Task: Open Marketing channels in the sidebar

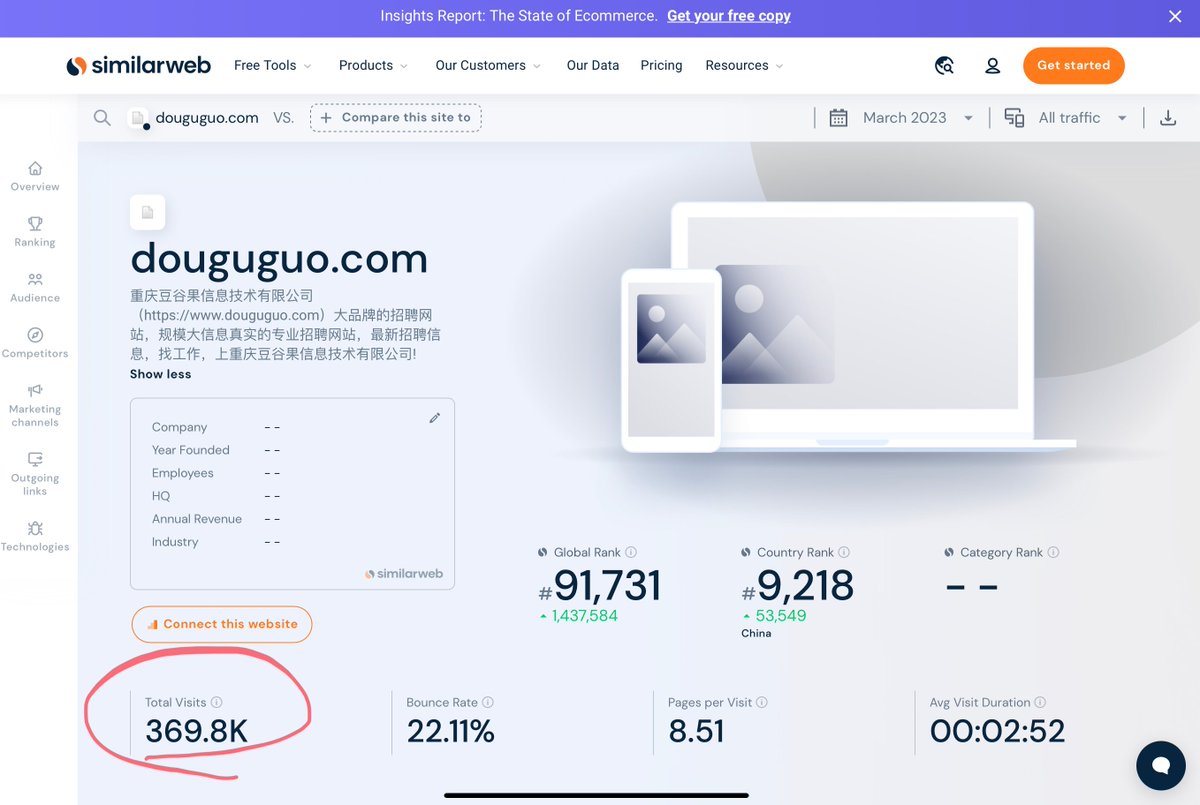Action: tap(35, 405)
